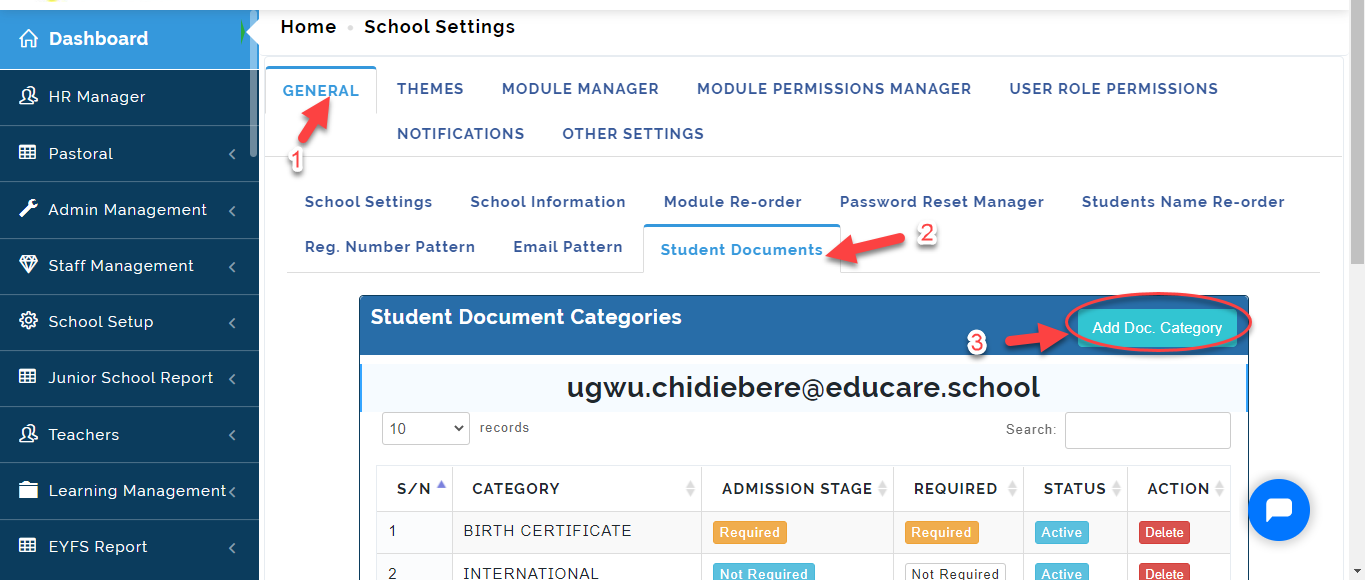This screenshot has width=1365, height=580.
Task: Click the table Search input field
Action: pyautogui.click(x=1148, y=430)
